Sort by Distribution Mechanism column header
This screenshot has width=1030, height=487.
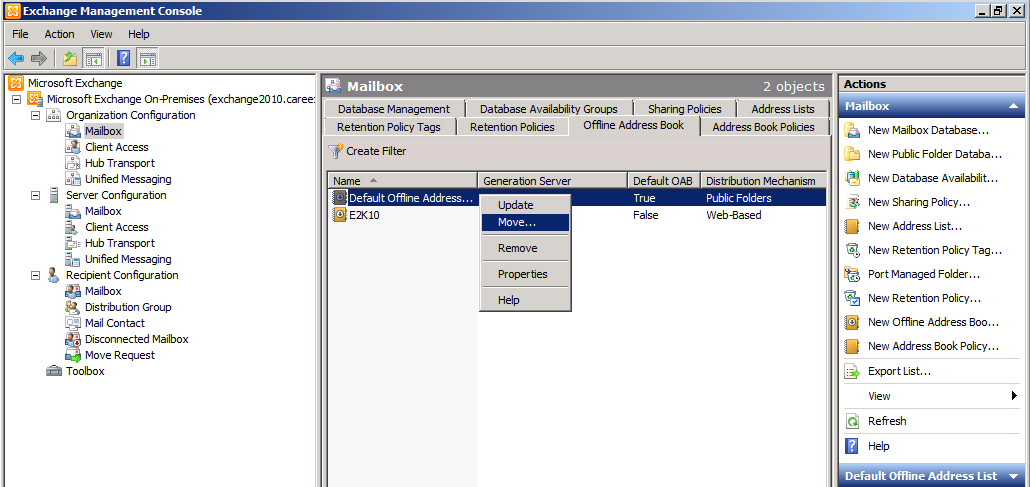click(x=763, y=181)
